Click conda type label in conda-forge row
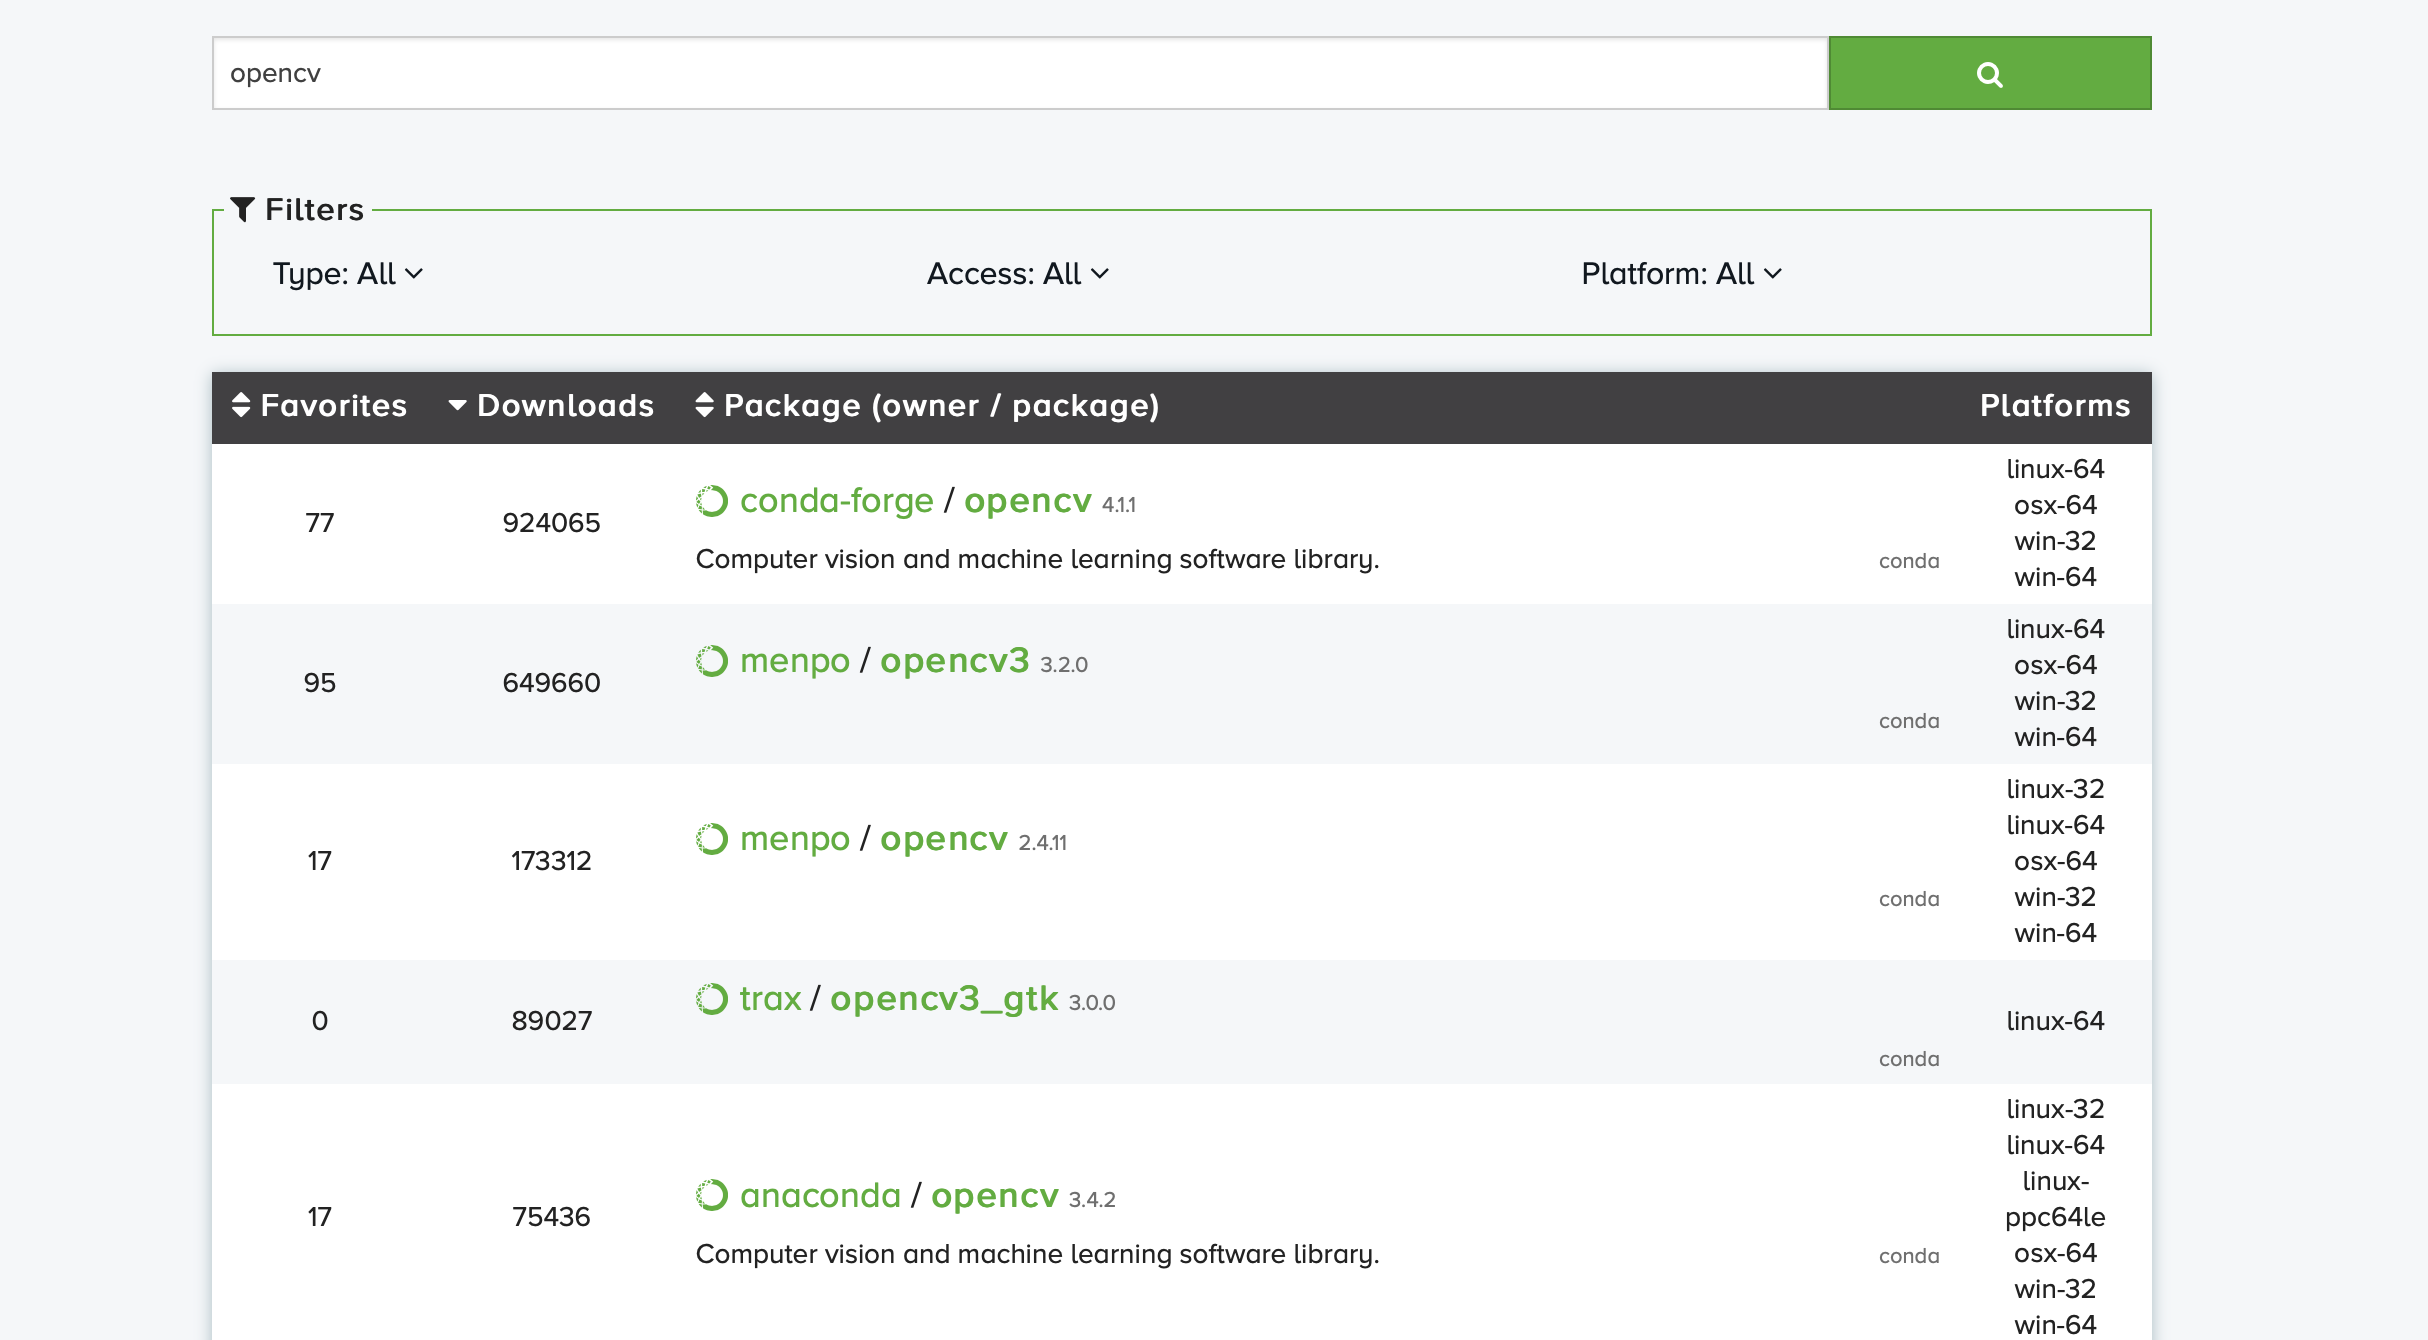Screen dimensions: 2428x1340 pyautogui.click(x=1909, y=561)
